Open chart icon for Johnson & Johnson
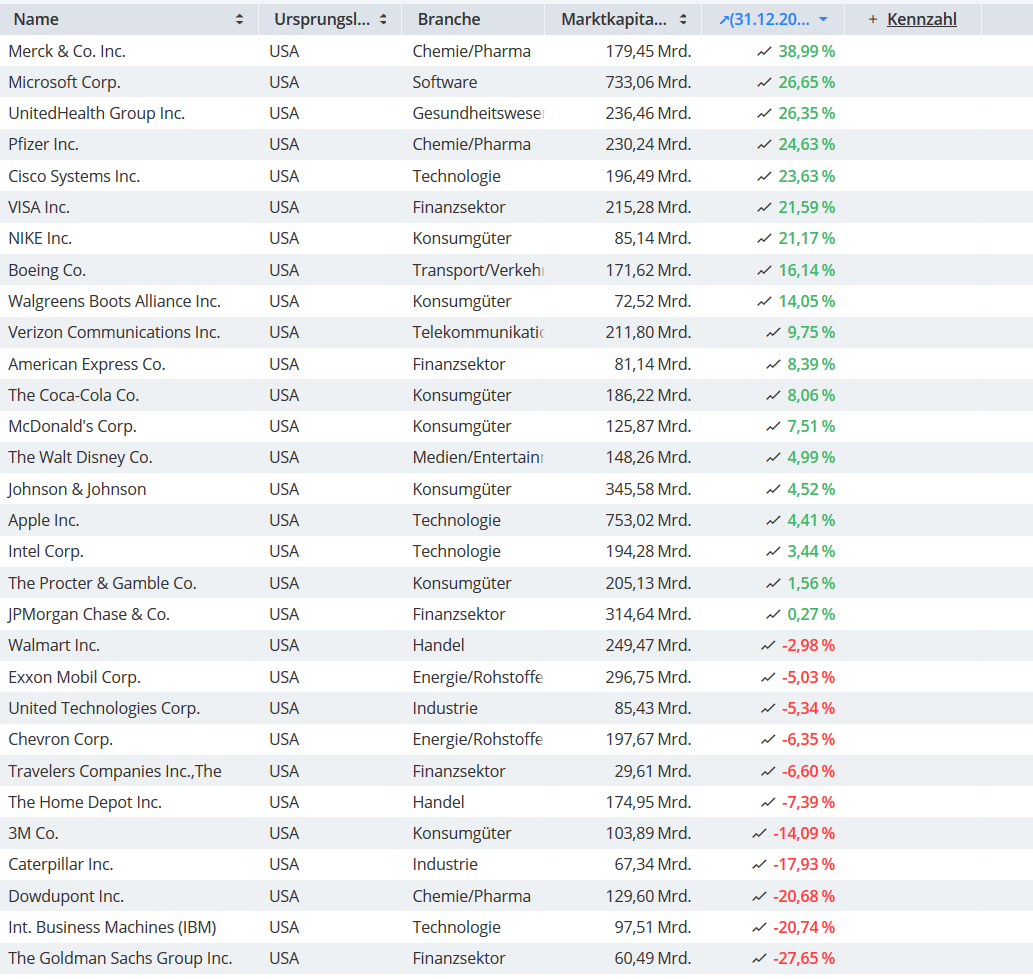Screen dimensions: 1033x979 coord(773,490)
